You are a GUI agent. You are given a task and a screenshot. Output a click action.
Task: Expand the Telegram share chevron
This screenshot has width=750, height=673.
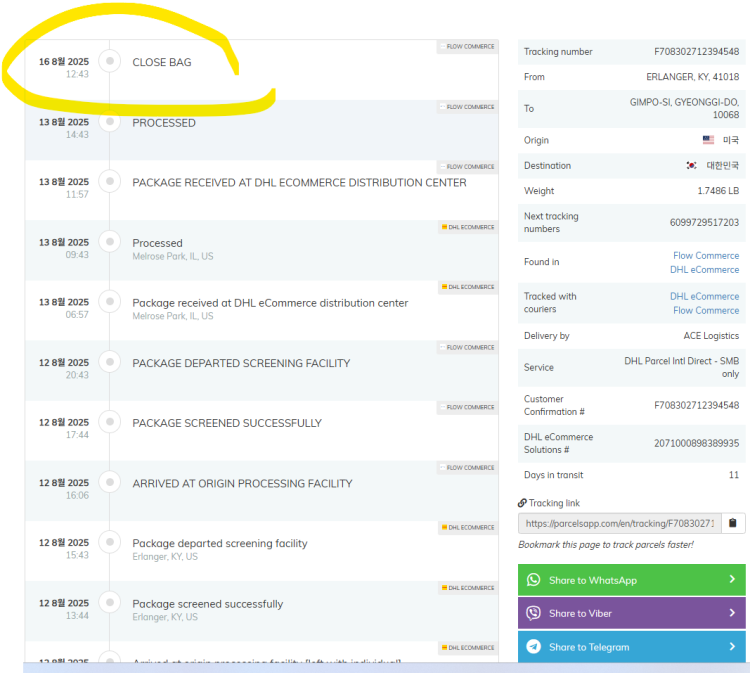(732, 646)
